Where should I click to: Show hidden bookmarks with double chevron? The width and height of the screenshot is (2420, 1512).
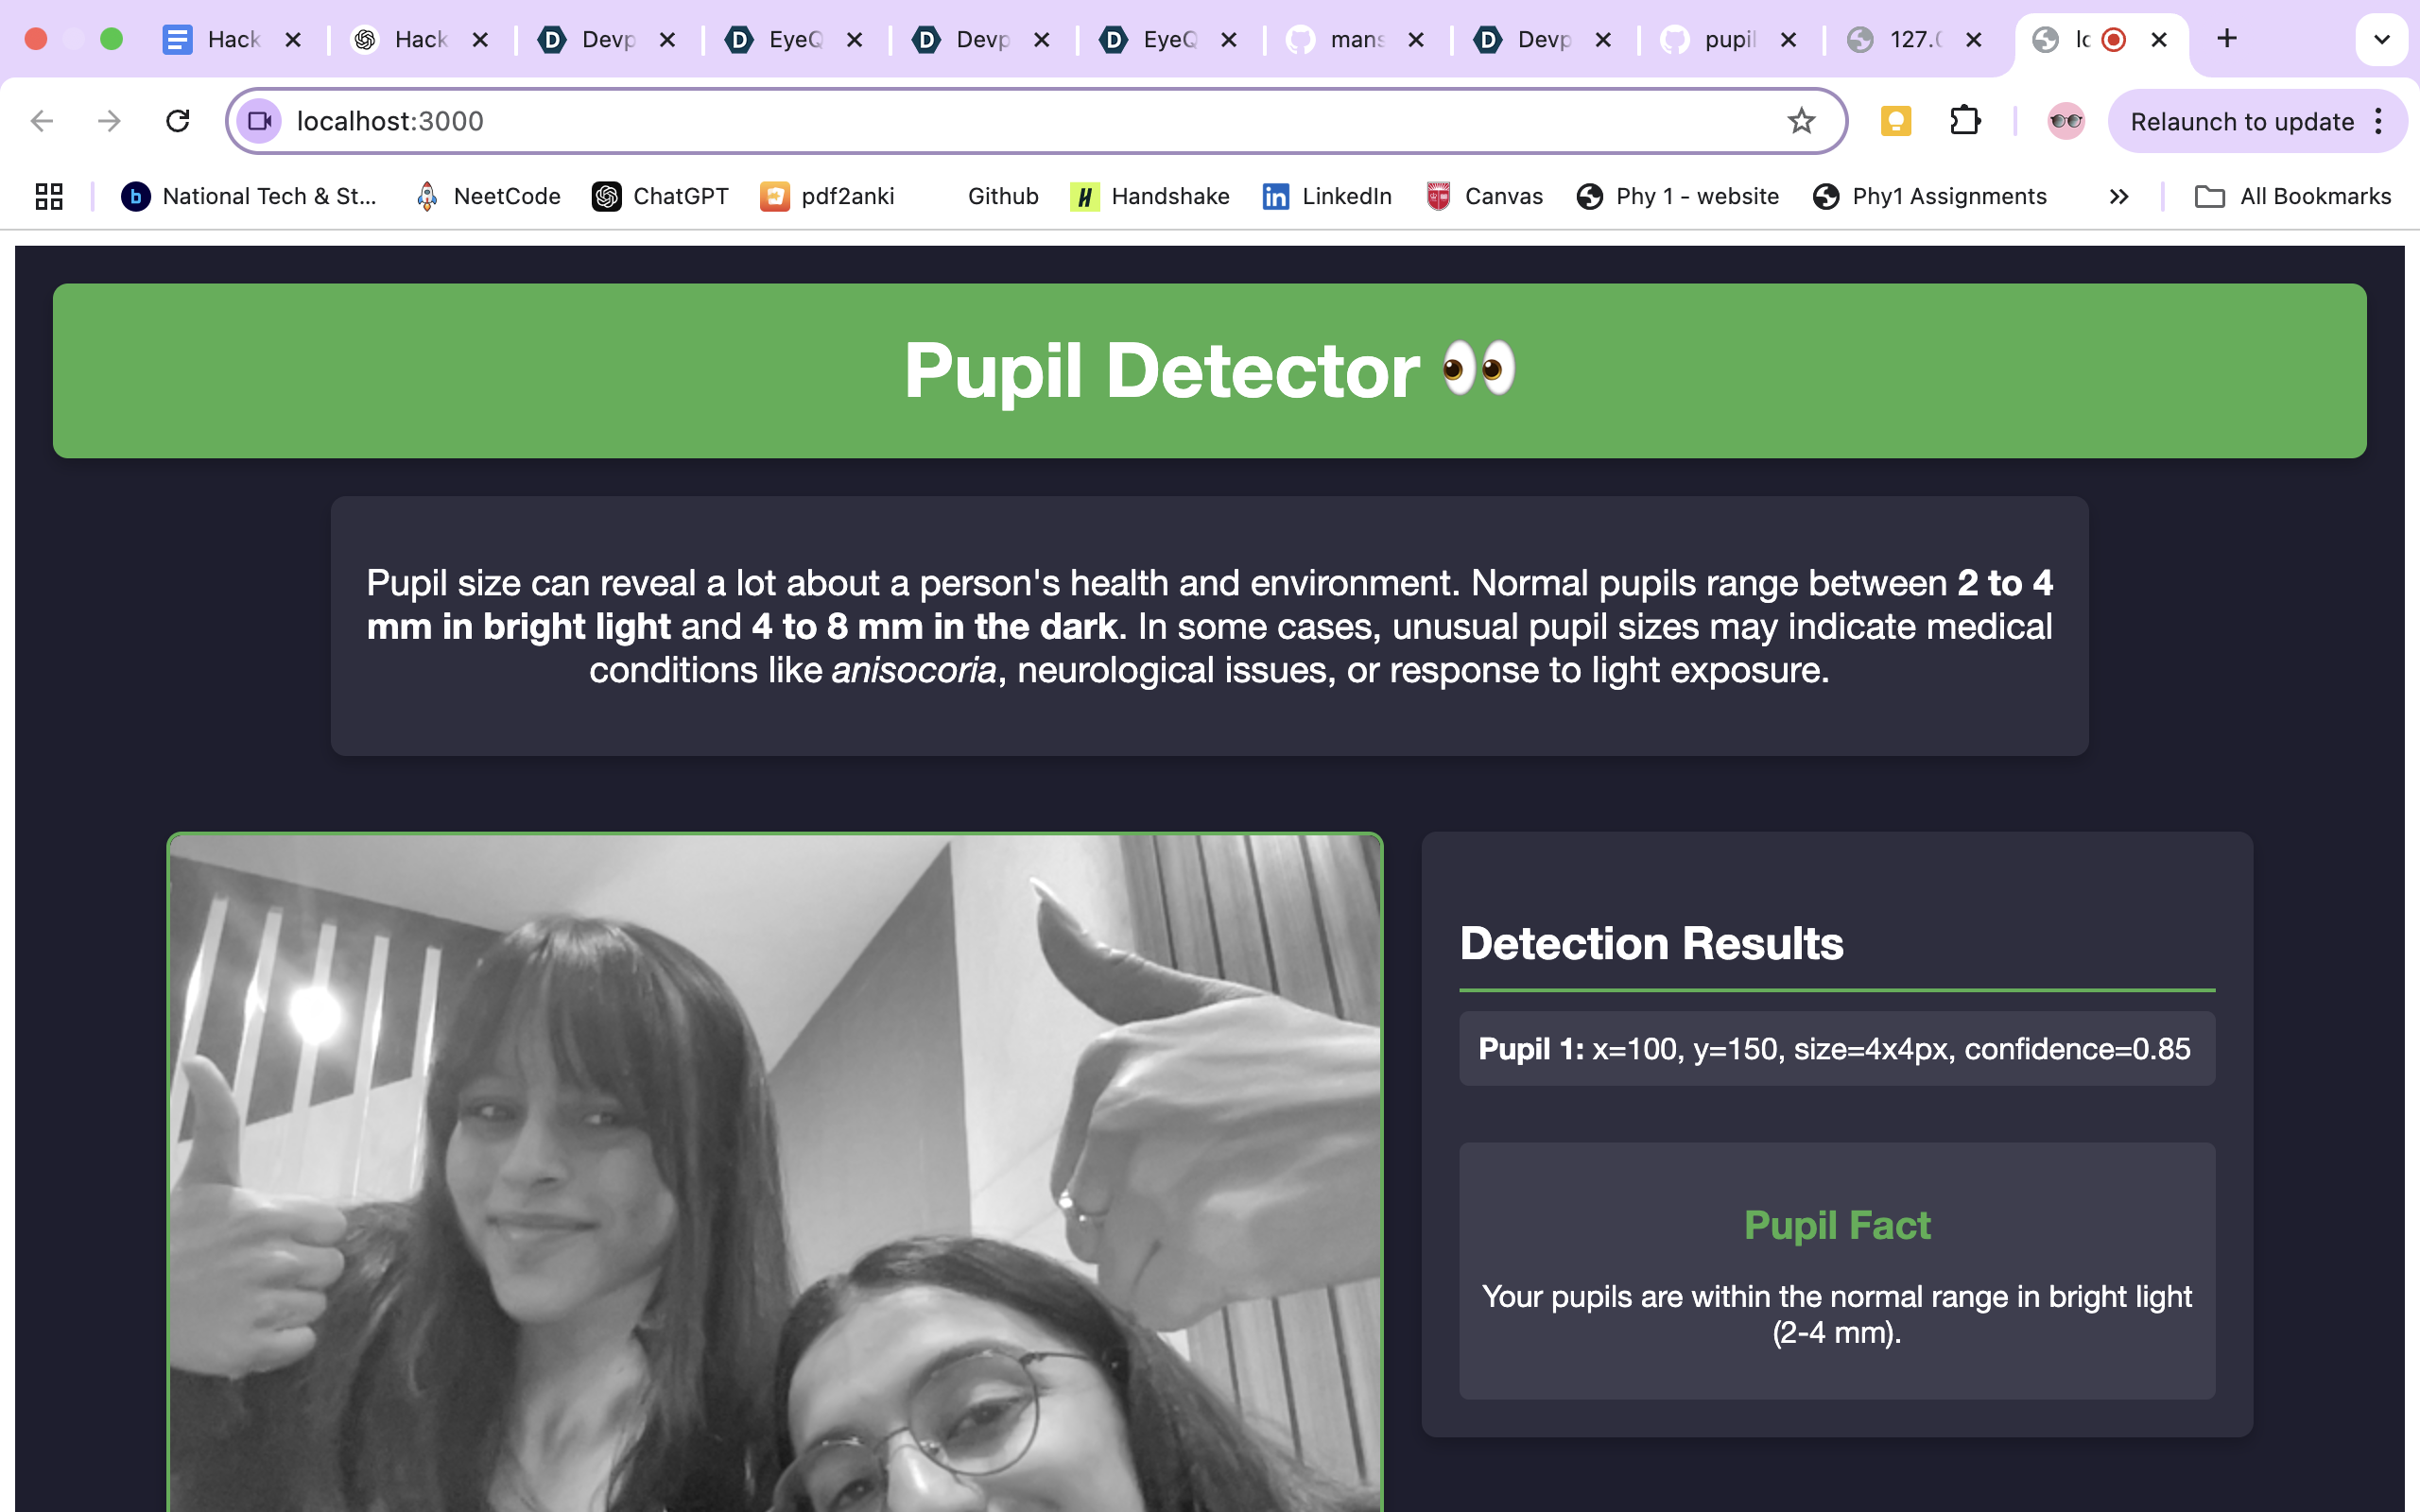tap(2118, 196)
